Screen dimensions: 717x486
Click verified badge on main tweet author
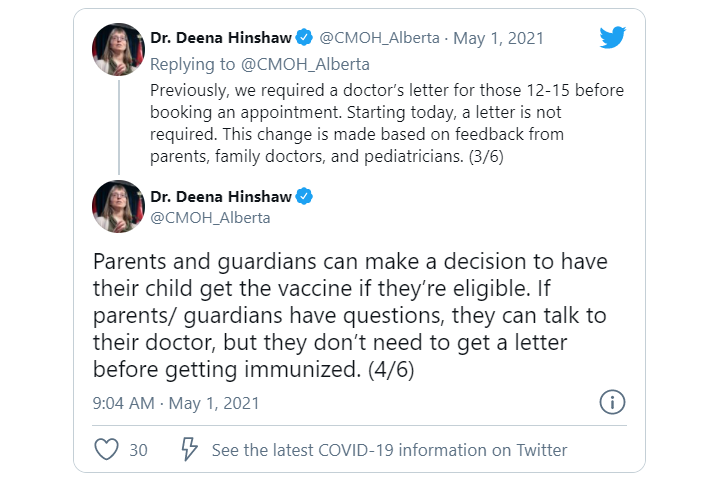coord(304,196)
